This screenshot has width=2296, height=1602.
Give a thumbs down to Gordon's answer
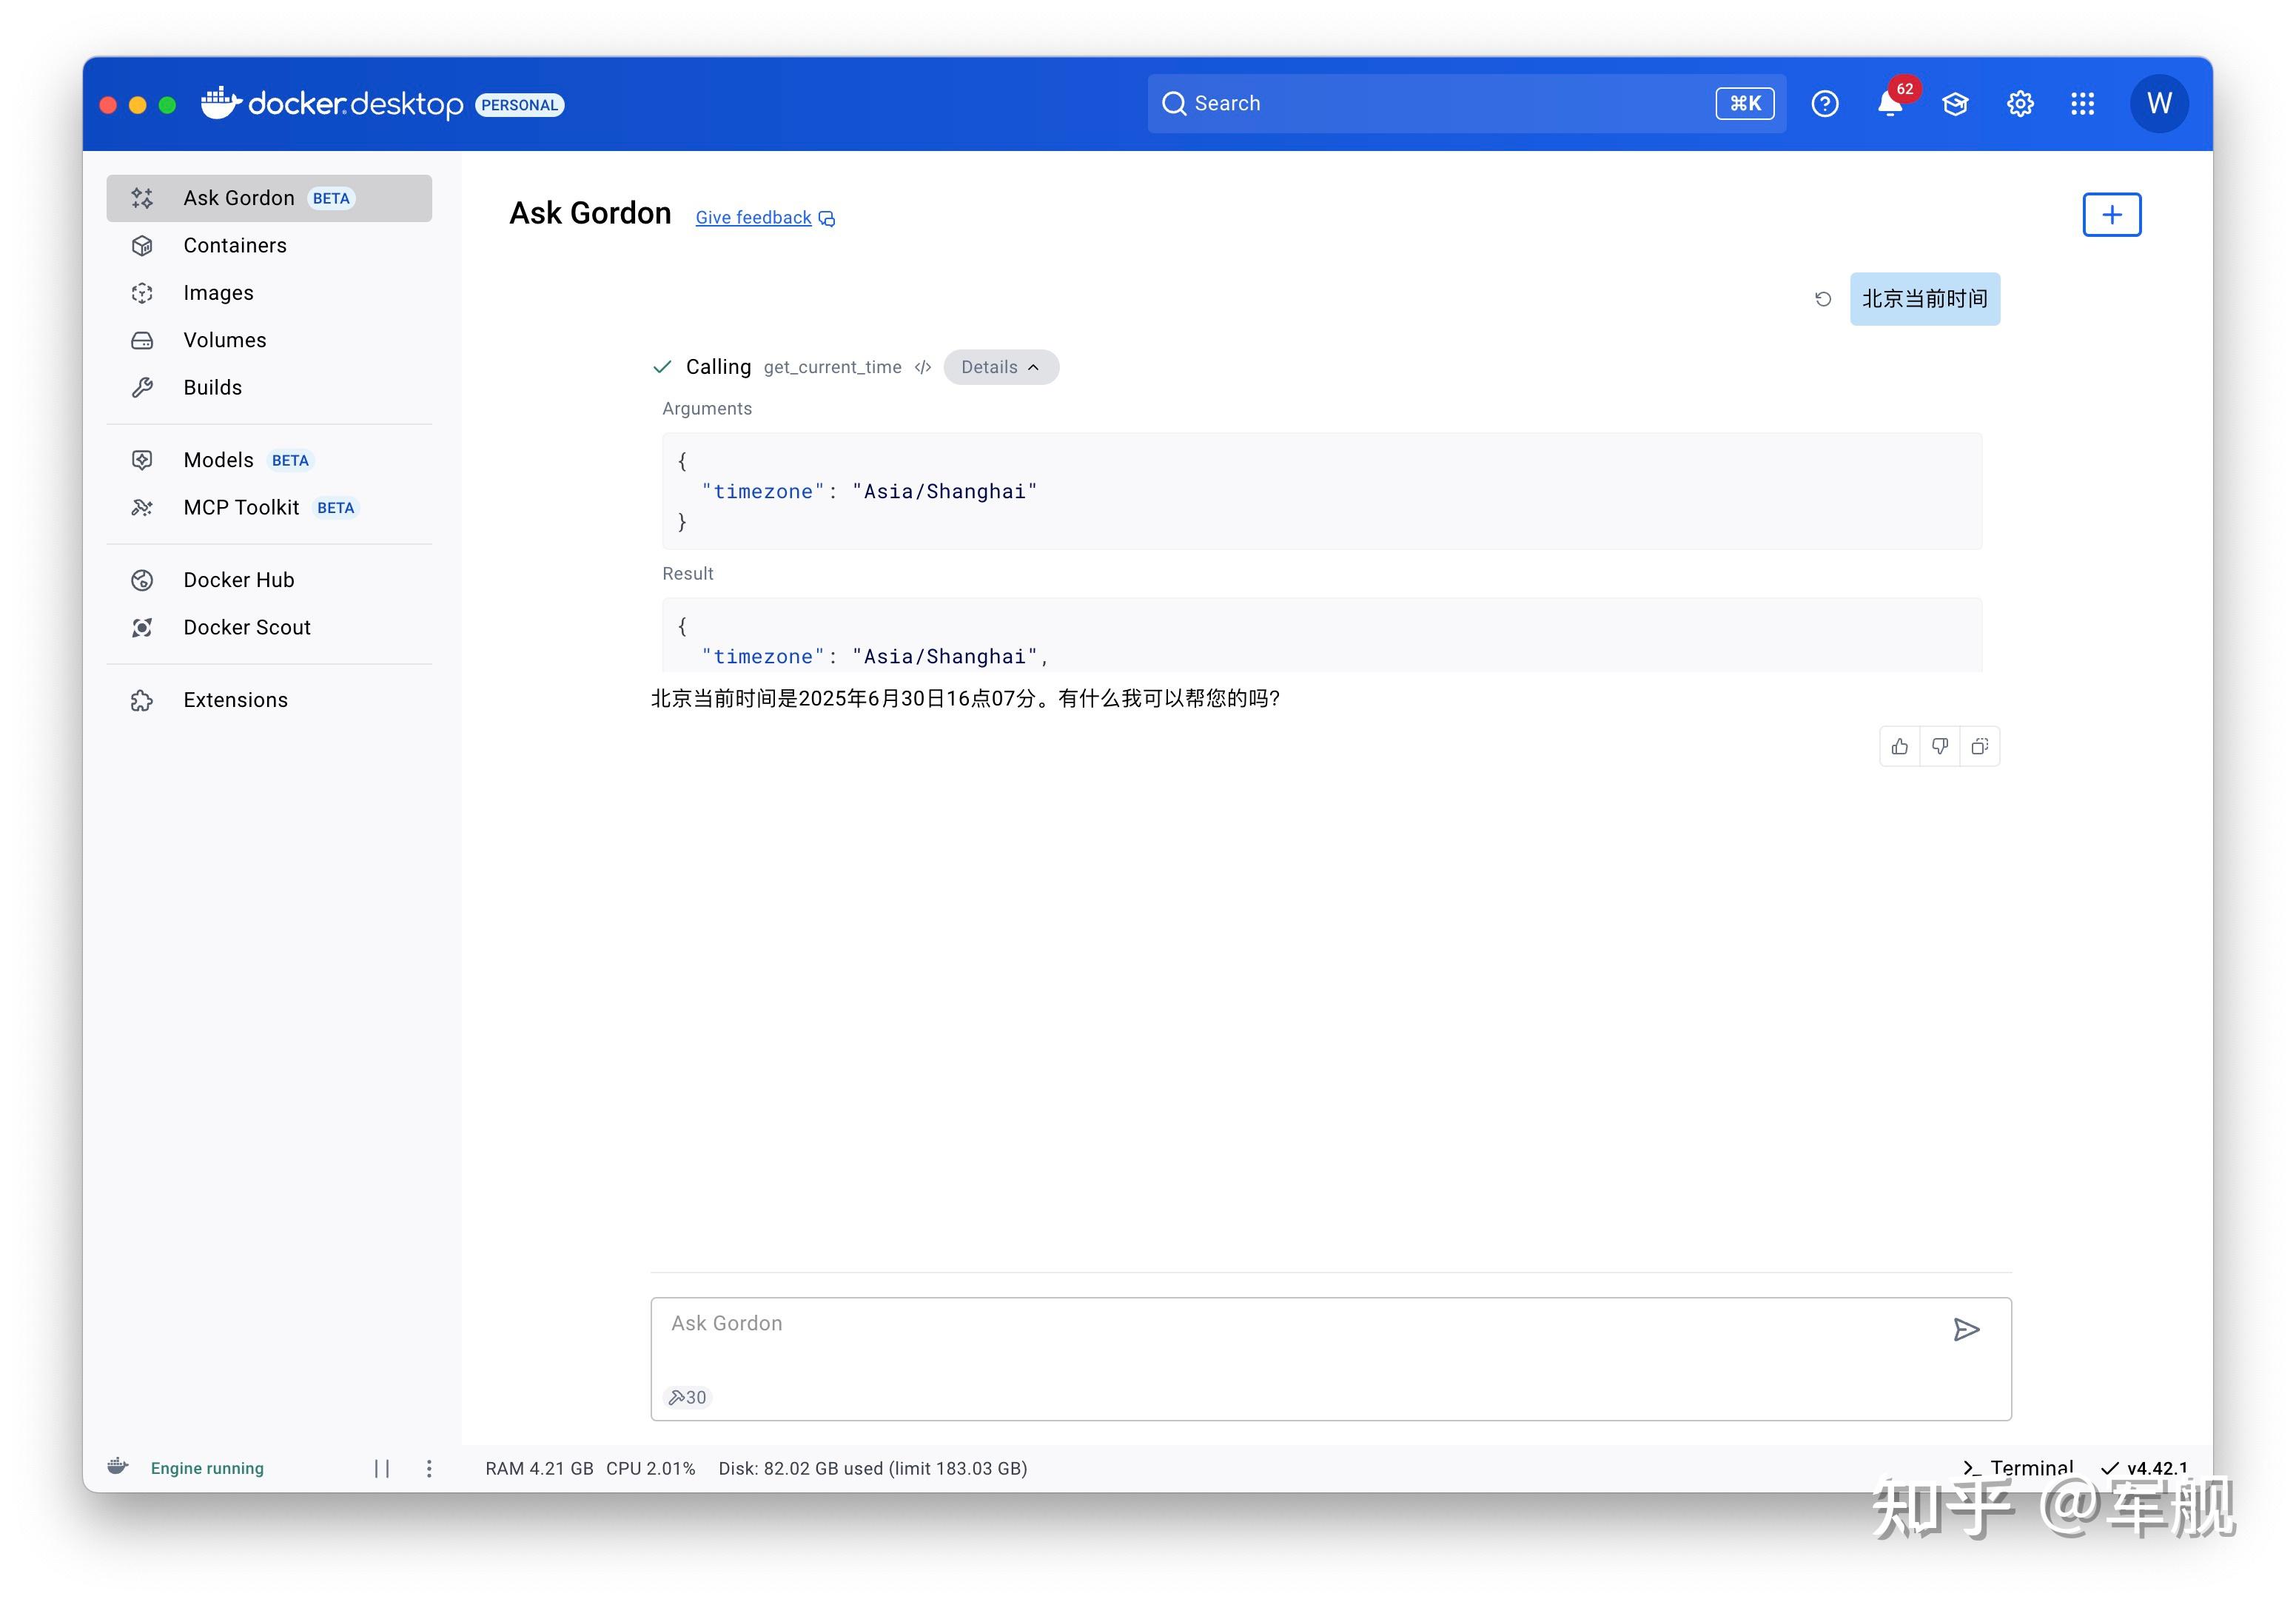point(1940,746)
